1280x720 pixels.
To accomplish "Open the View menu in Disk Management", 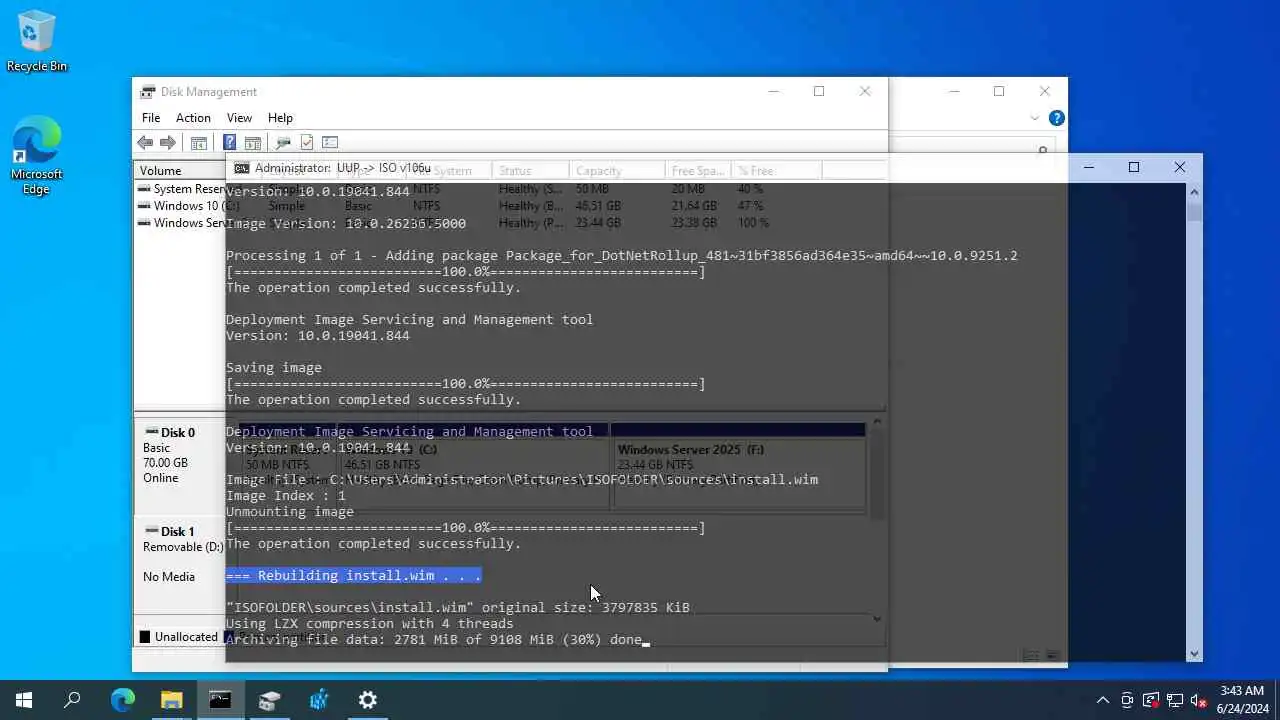I will [239, 118].
